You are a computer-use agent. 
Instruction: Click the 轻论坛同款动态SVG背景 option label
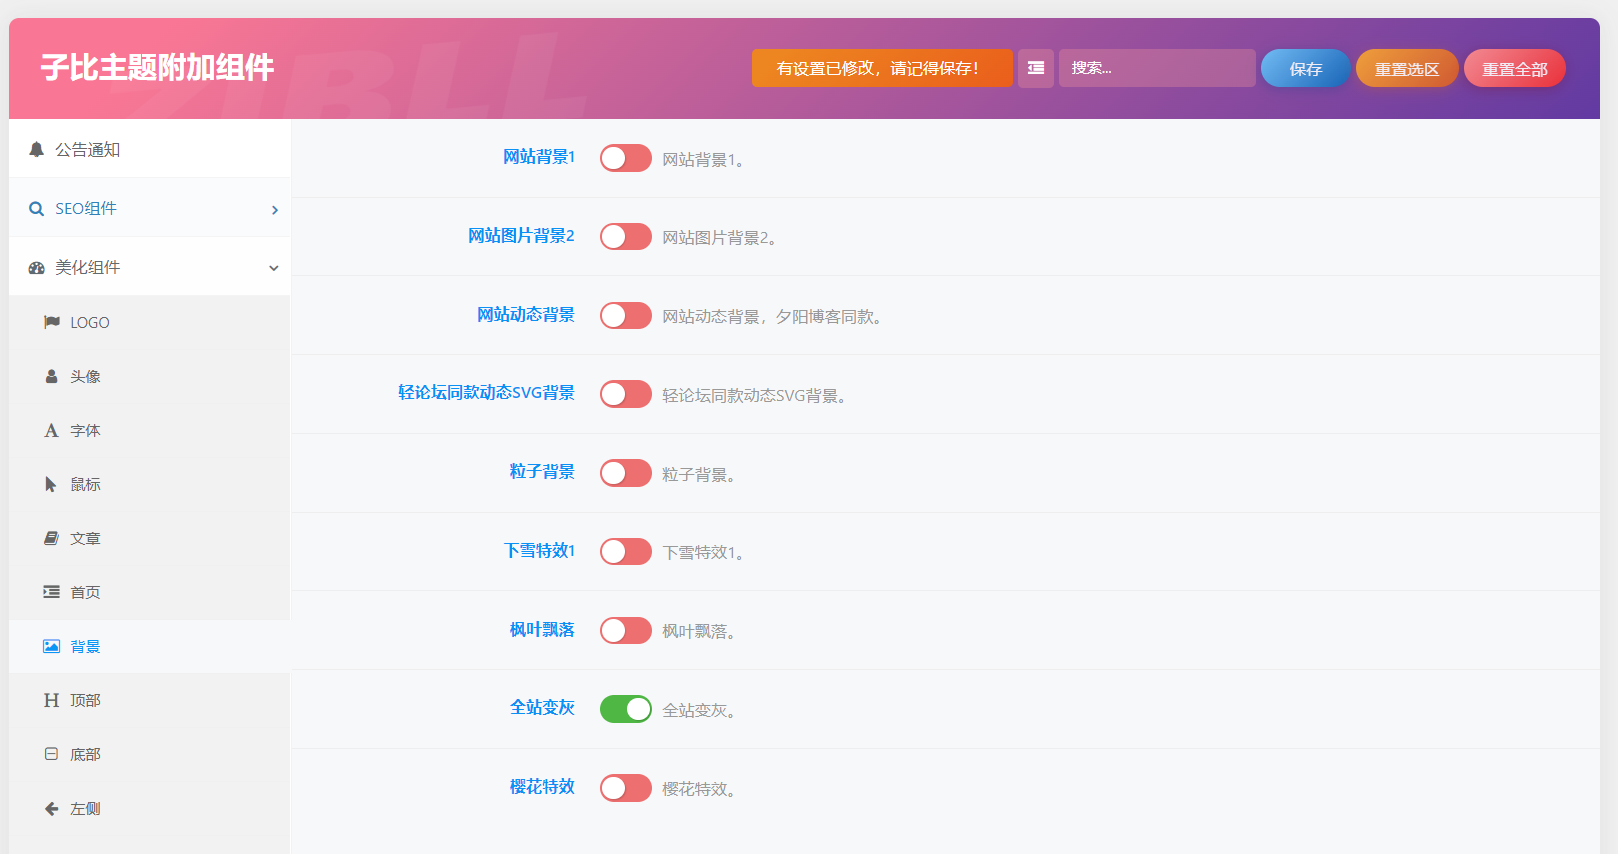pyautogui.click(x=487, y=393)
